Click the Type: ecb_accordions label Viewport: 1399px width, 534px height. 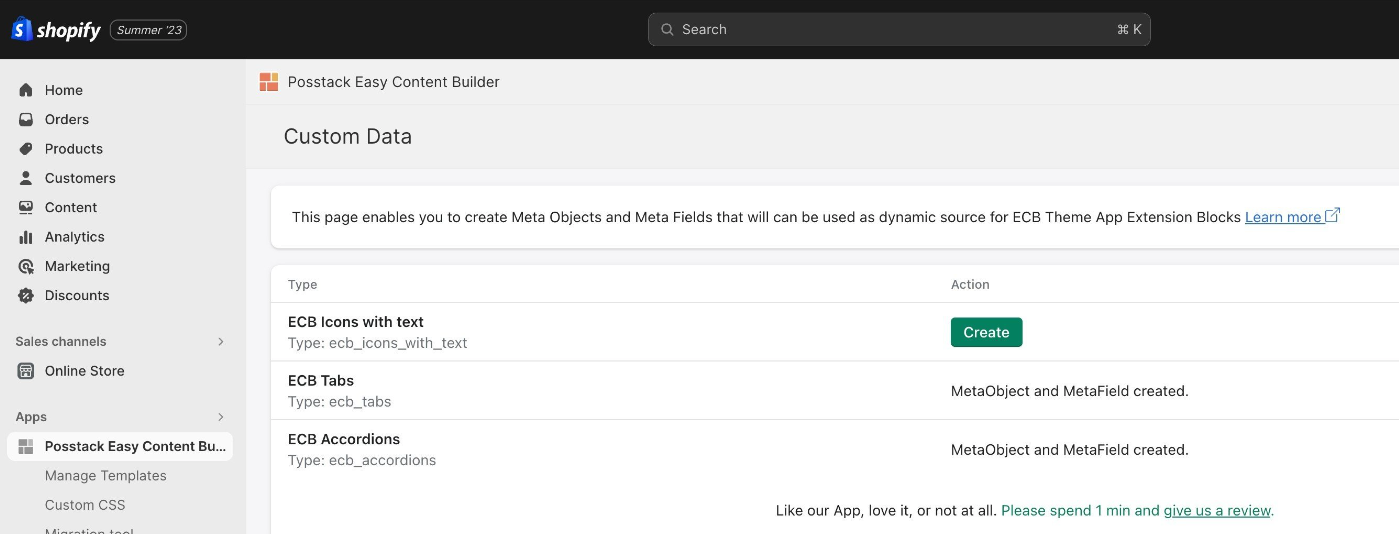click(x=362, y=461)
